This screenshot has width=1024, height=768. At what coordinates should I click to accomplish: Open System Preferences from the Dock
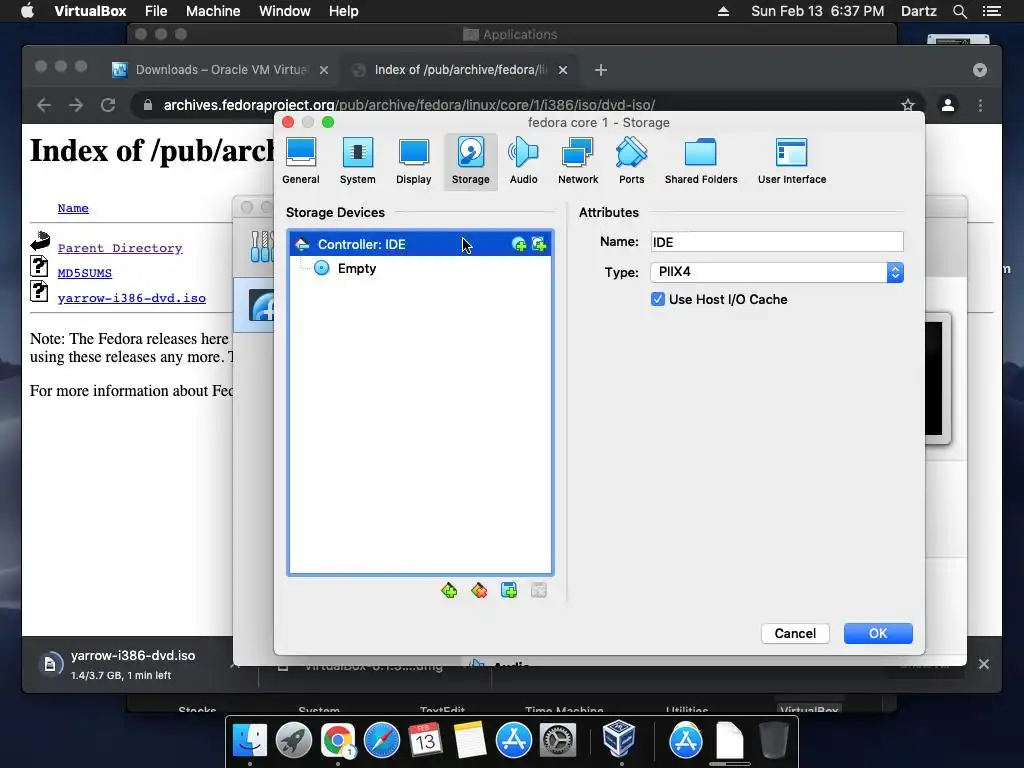click(557, 740)
